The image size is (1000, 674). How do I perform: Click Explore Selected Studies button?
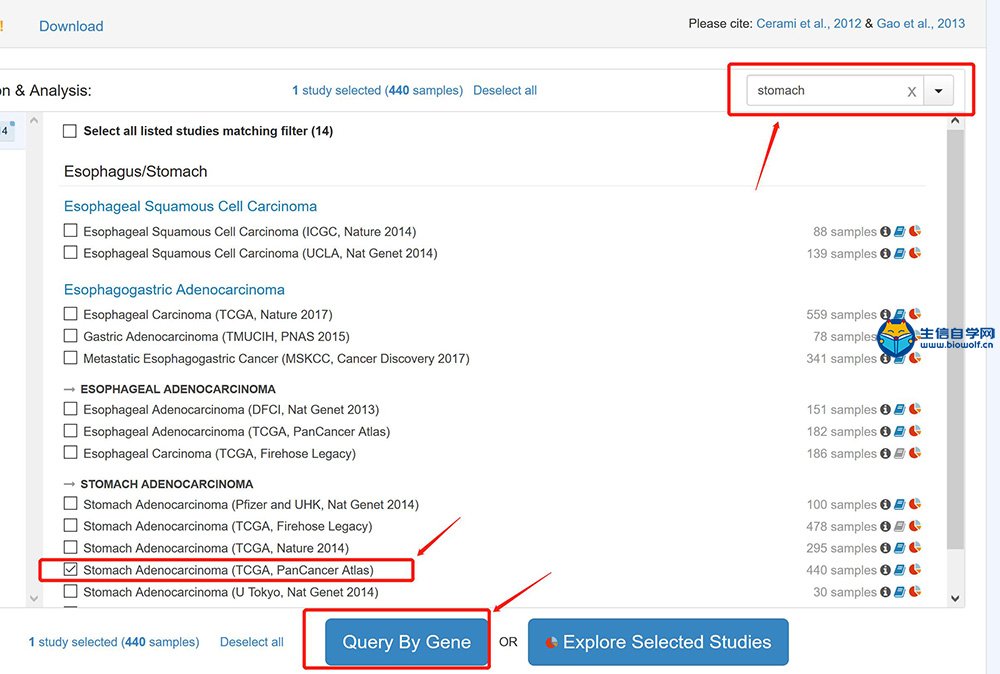point(658,641)
